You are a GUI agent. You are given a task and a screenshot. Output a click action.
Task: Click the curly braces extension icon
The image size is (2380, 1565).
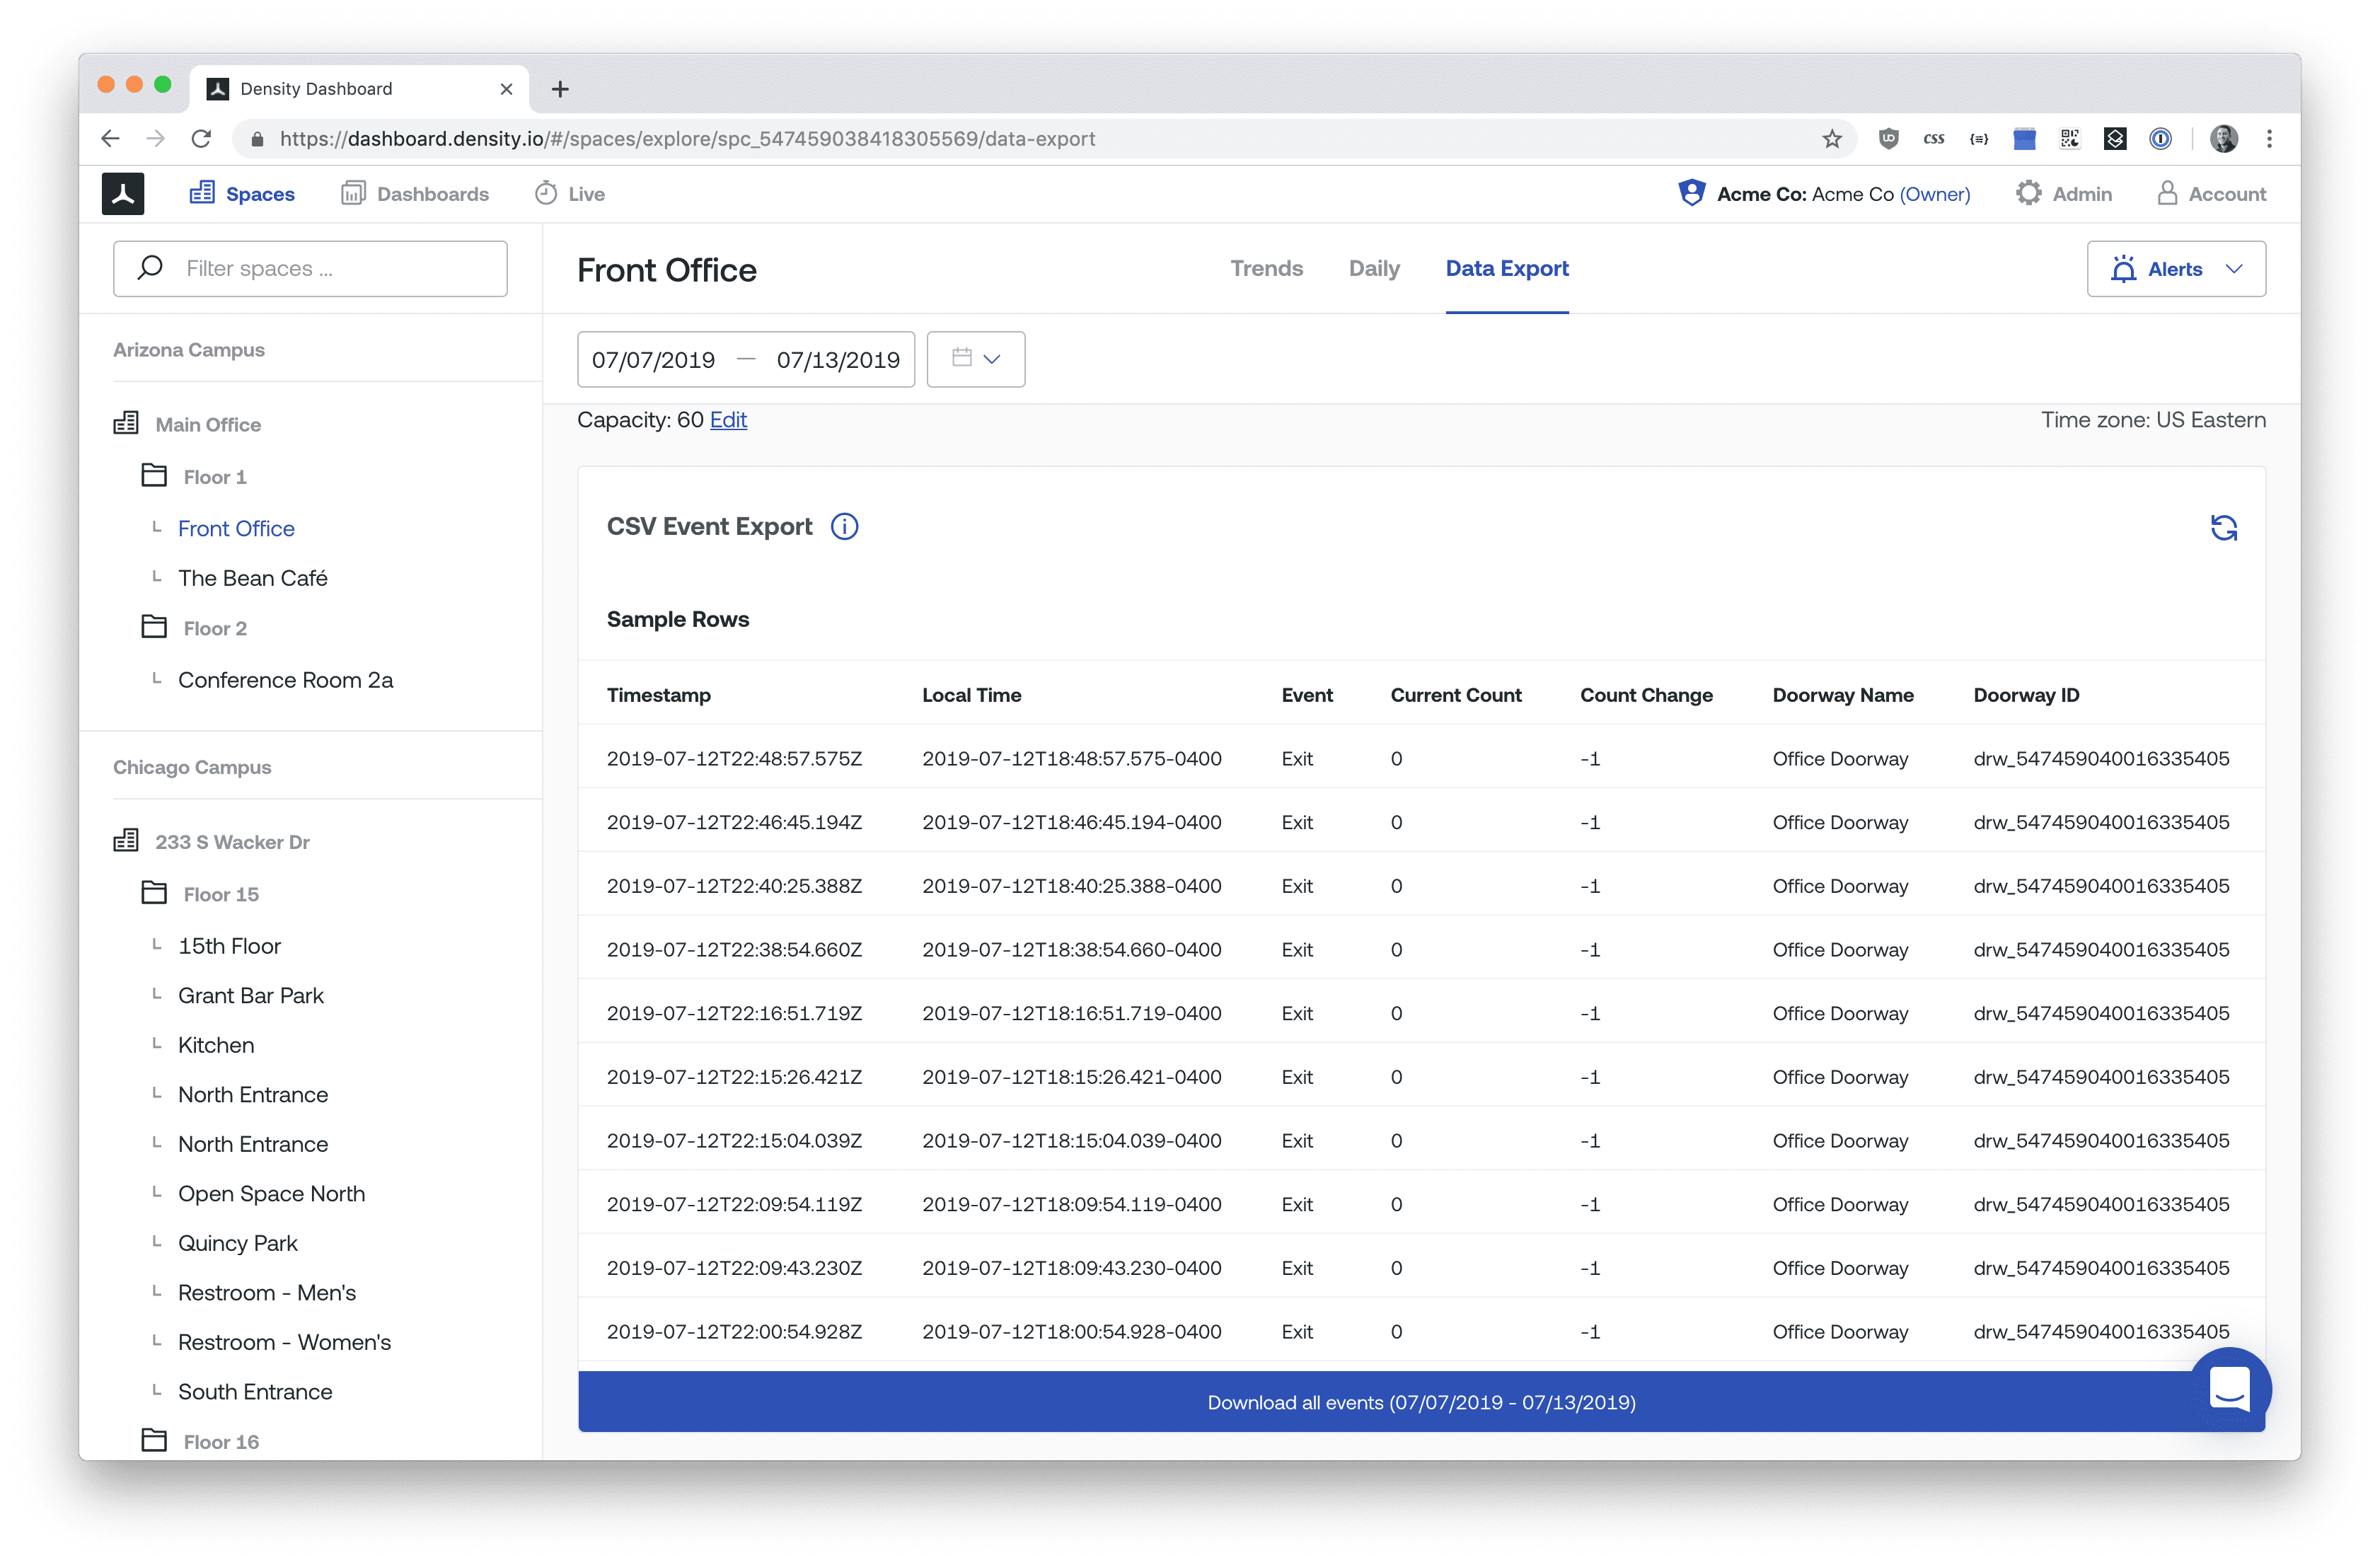pyautogui.click(x=1978, y=139)
